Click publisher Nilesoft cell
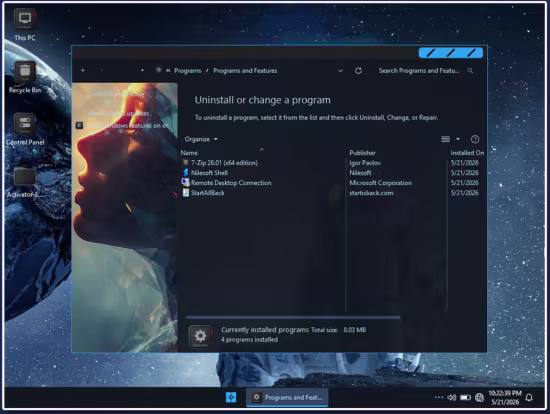The height and width of the screenshot is (414, 550). 360,173
